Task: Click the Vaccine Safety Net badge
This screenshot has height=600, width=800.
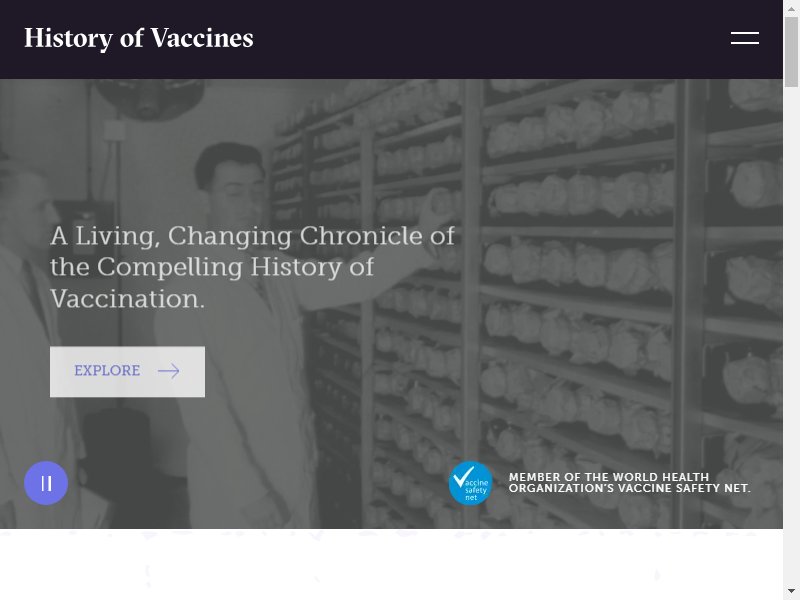Action: pyautogui.click(x=470, y=483)
